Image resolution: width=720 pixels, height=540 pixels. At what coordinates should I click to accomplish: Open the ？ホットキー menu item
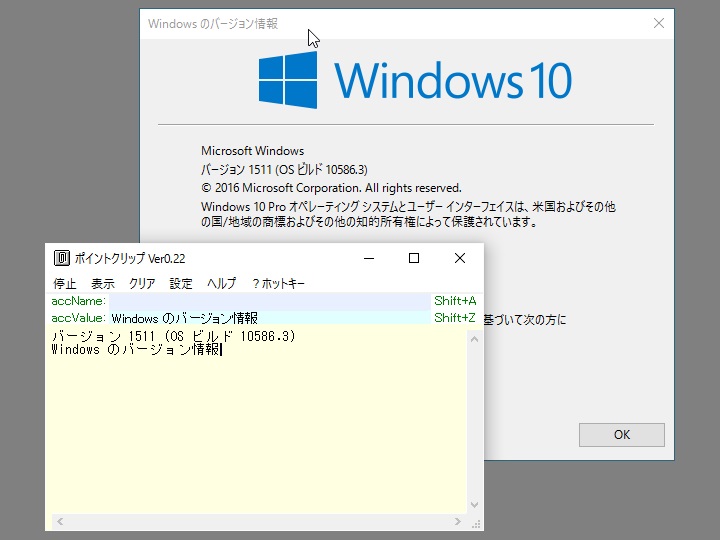[278, 283]
